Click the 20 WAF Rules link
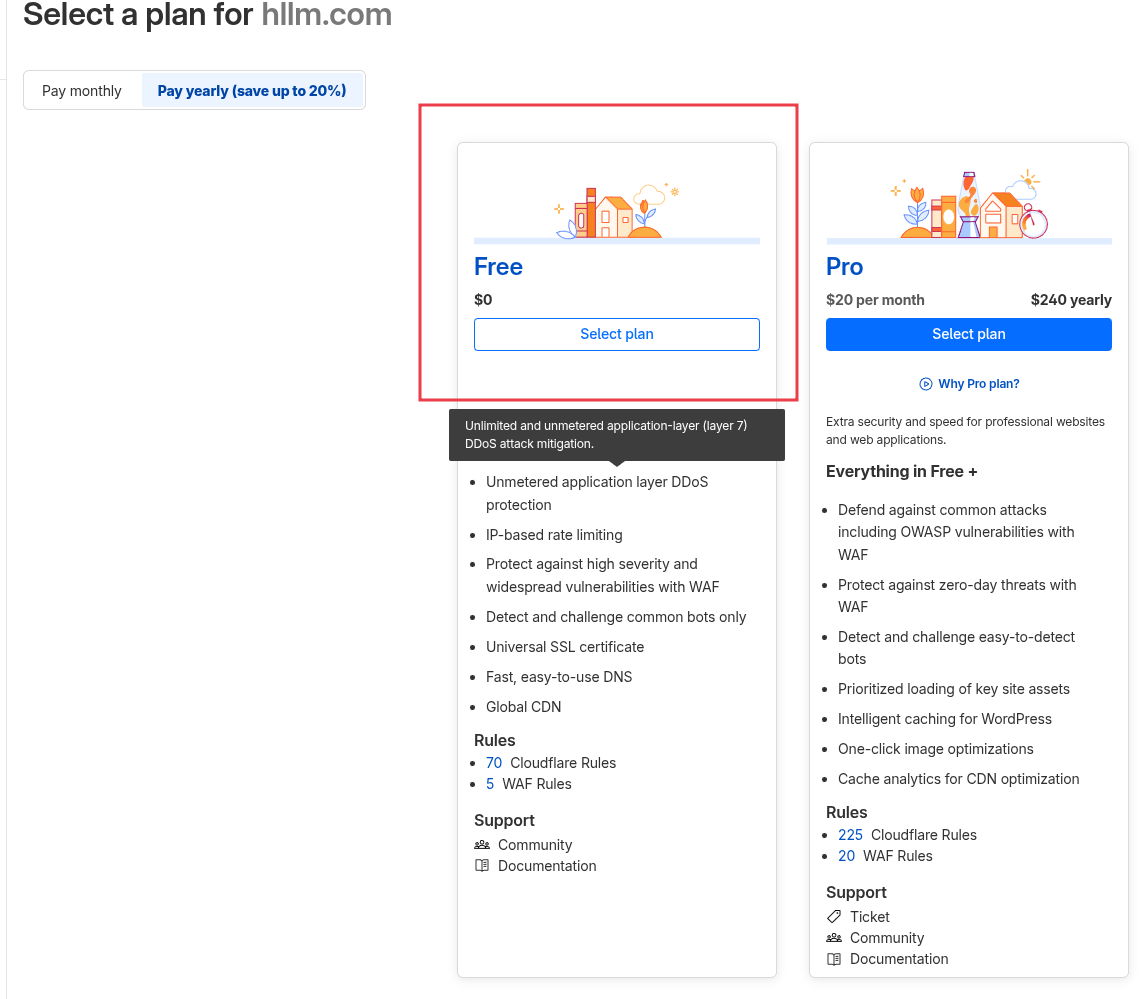This screenshot has height=999, width=1142. (846, 855)
